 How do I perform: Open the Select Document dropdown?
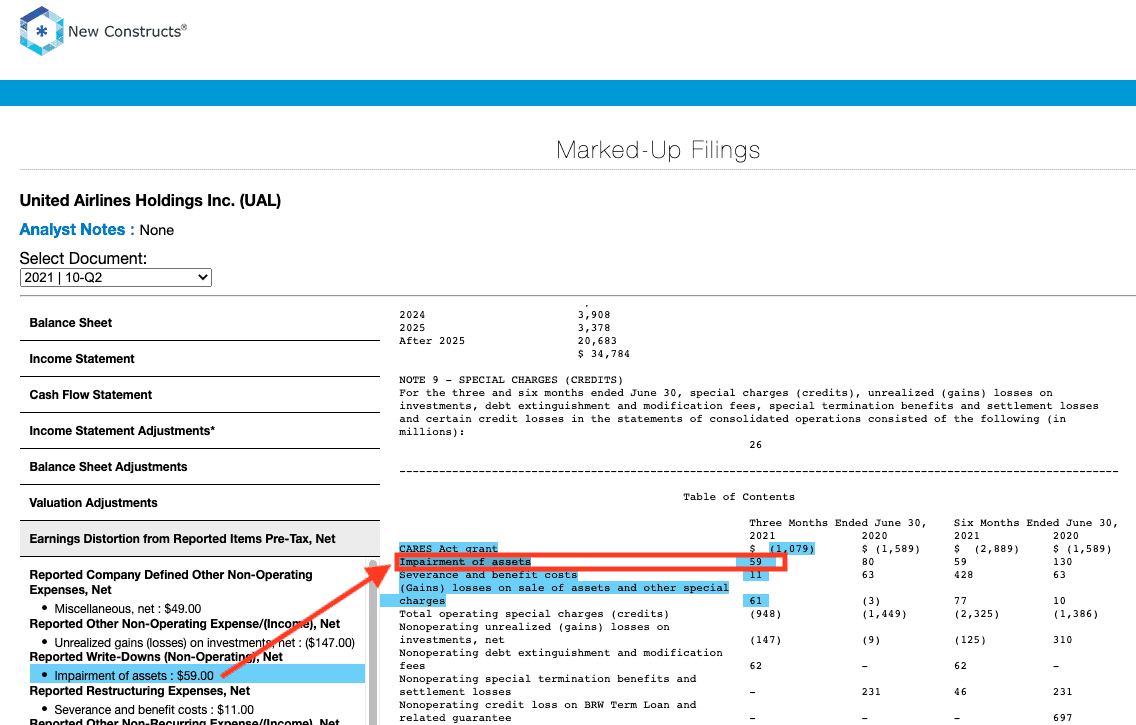coord(116,277)
